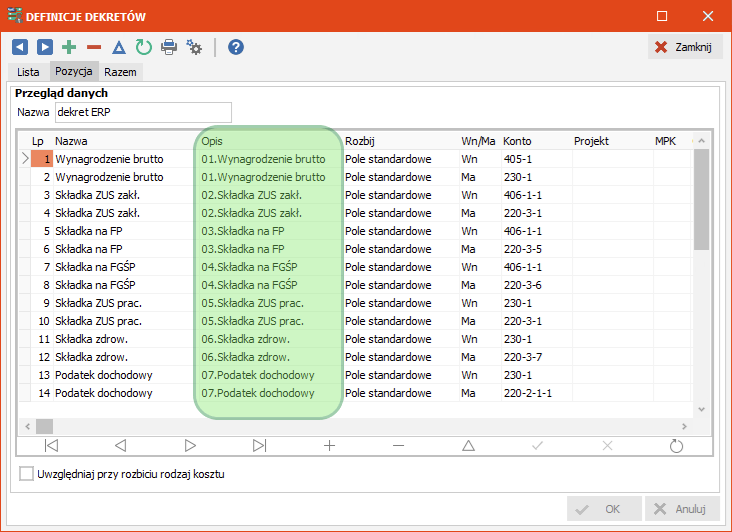This screenshot has width=732, height=532.
Task: Click into the Nazwa field with dekret ERP
Action: pyautogui.click(x=143, y=112)
